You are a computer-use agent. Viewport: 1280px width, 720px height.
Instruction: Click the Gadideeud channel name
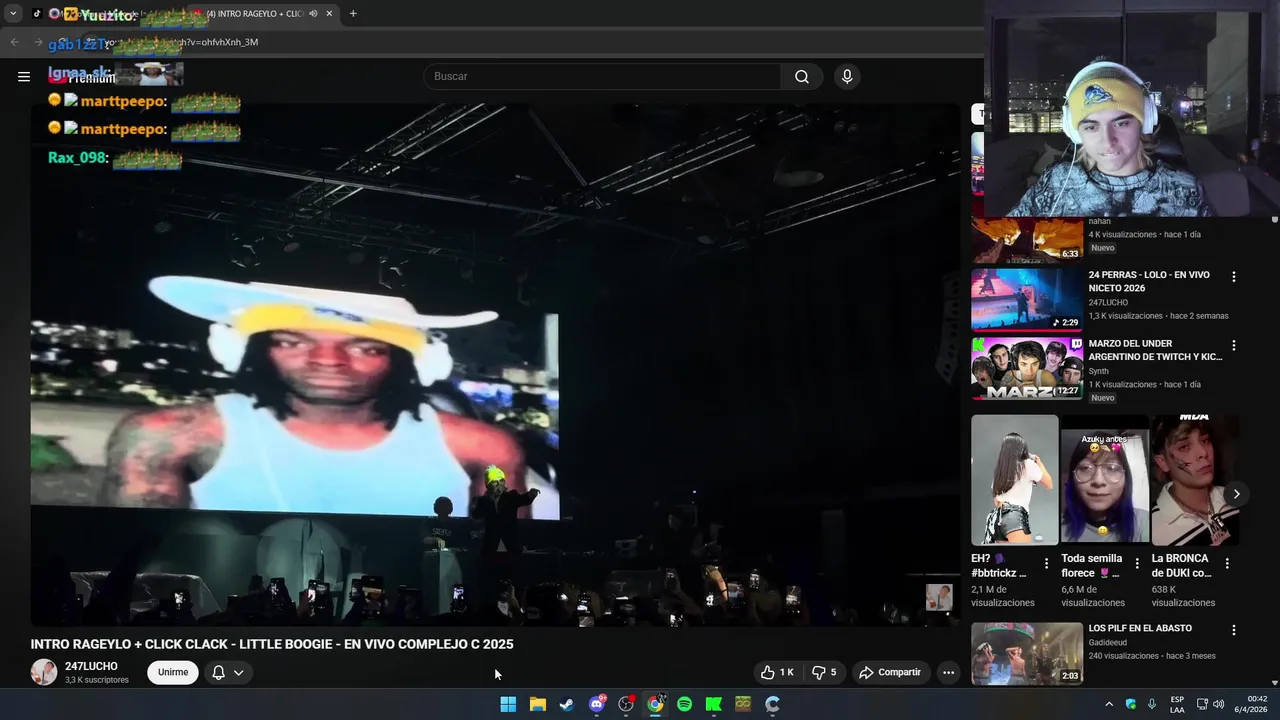point(1108,642)
